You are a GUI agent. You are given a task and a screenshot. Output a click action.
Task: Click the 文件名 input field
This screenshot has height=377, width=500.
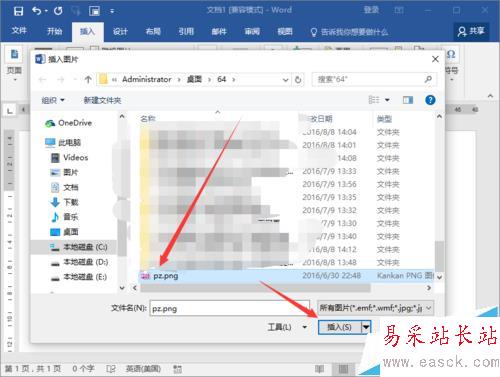point(229,308)
